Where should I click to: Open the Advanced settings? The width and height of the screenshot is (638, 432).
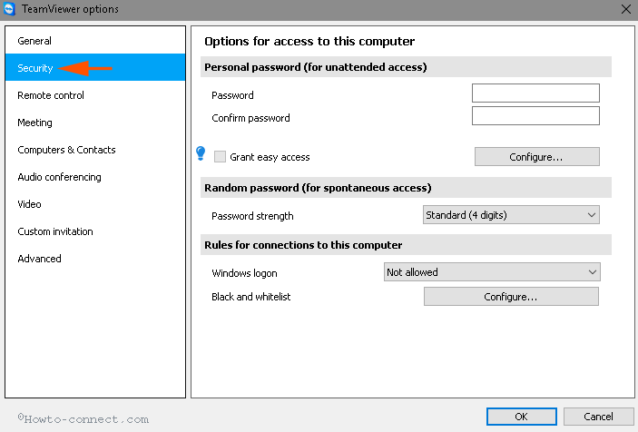tap(95, 259)
